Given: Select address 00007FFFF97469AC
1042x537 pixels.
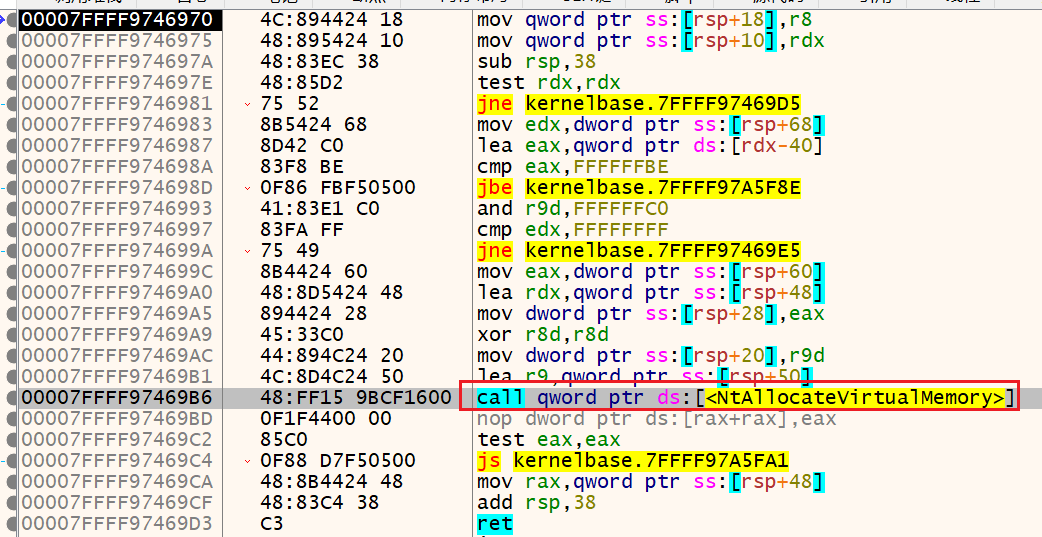Looking at the screenshot, I should (x=117, y=356).
